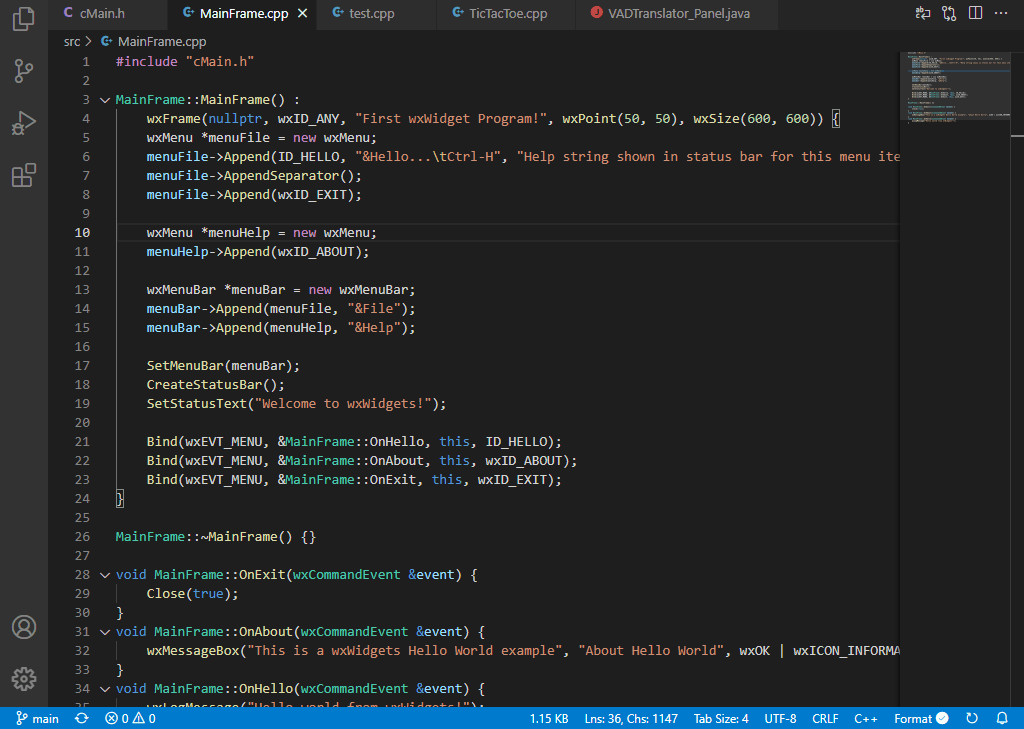
Task: Open the Manage gear menu
Action: click(x=24, y=679)
